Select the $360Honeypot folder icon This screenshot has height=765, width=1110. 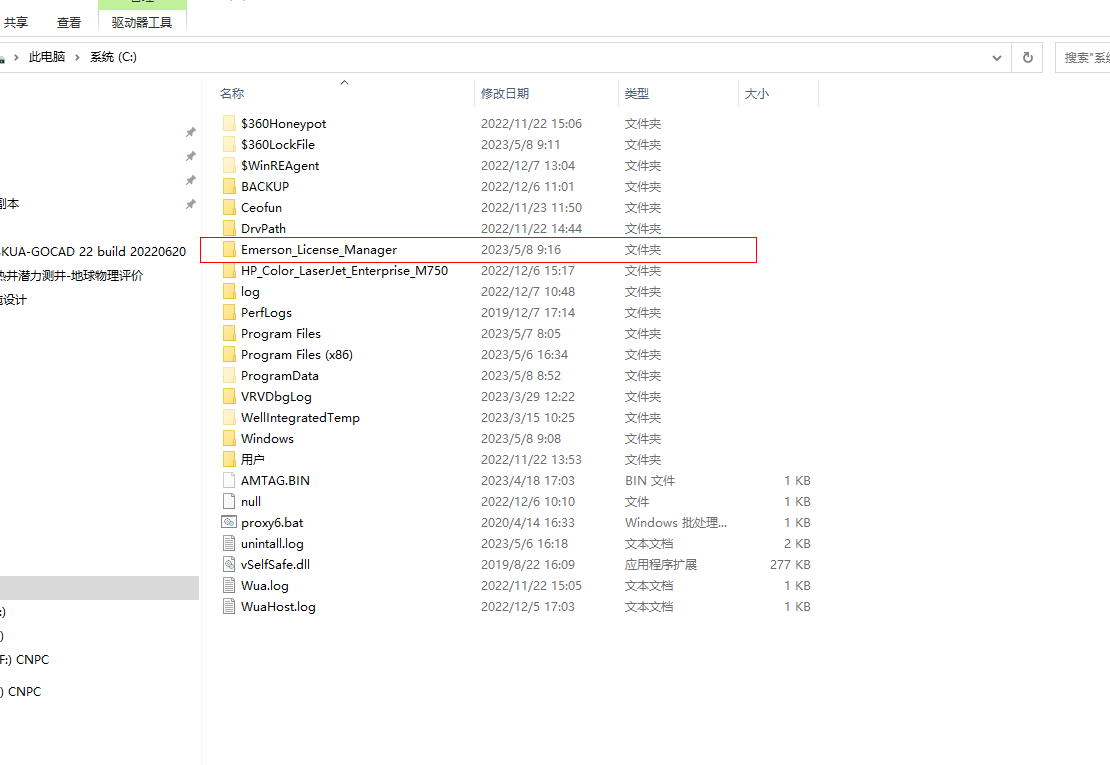[x=229, y=124]
